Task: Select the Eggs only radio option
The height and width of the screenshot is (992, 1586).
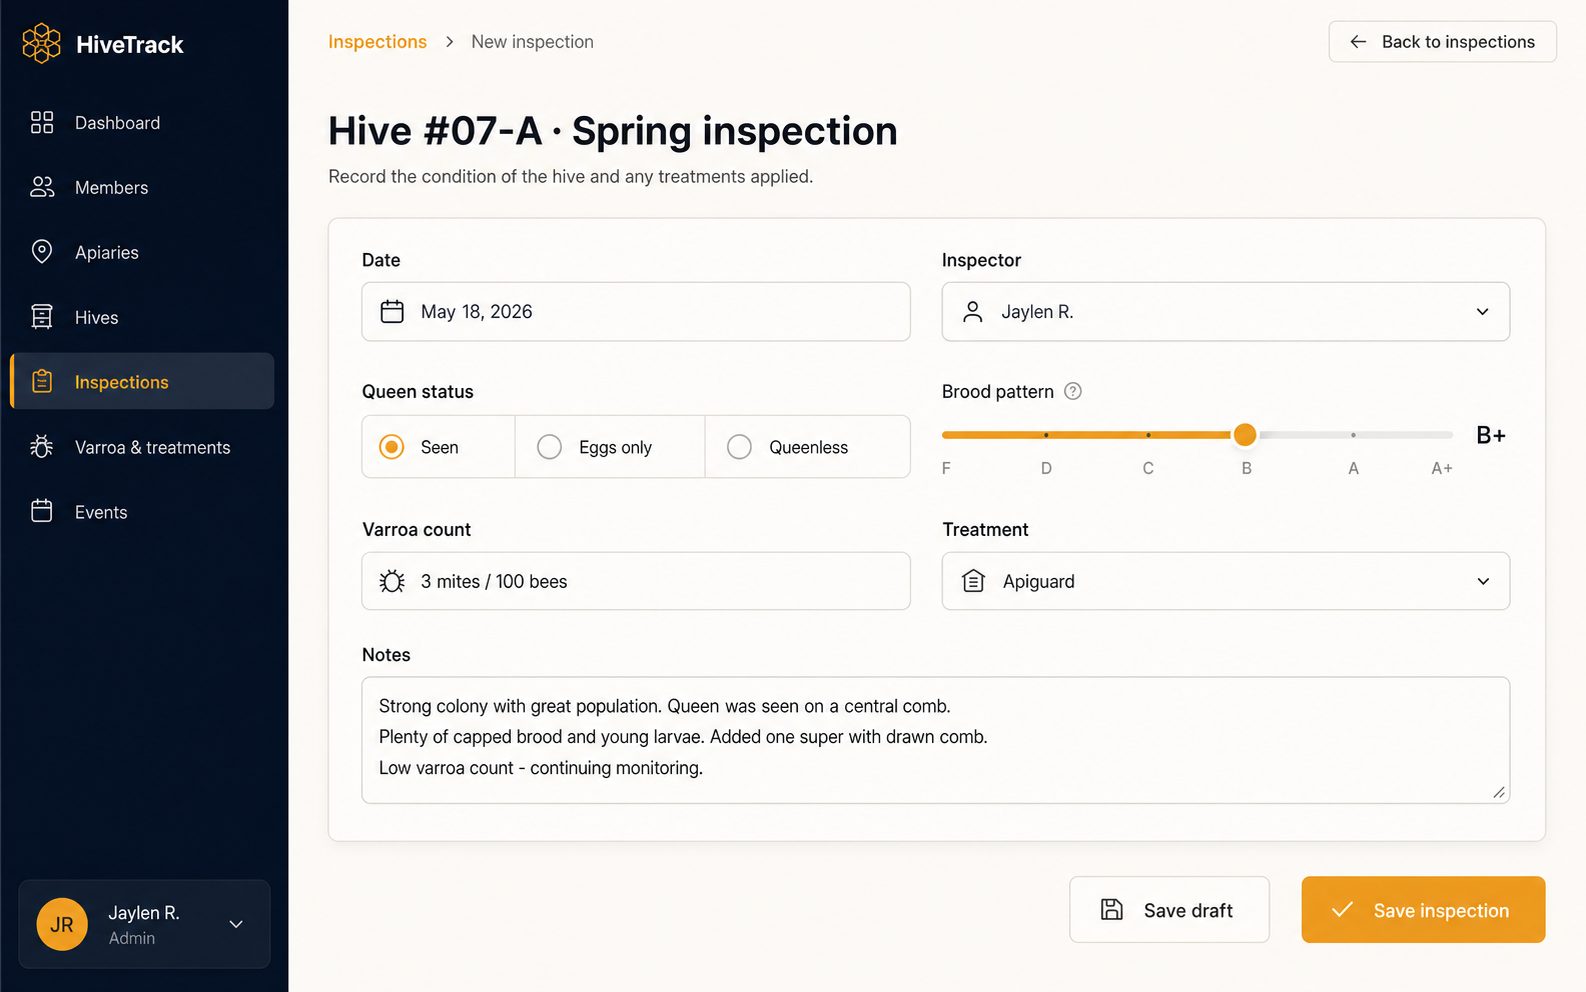Action: pos(549,447)
